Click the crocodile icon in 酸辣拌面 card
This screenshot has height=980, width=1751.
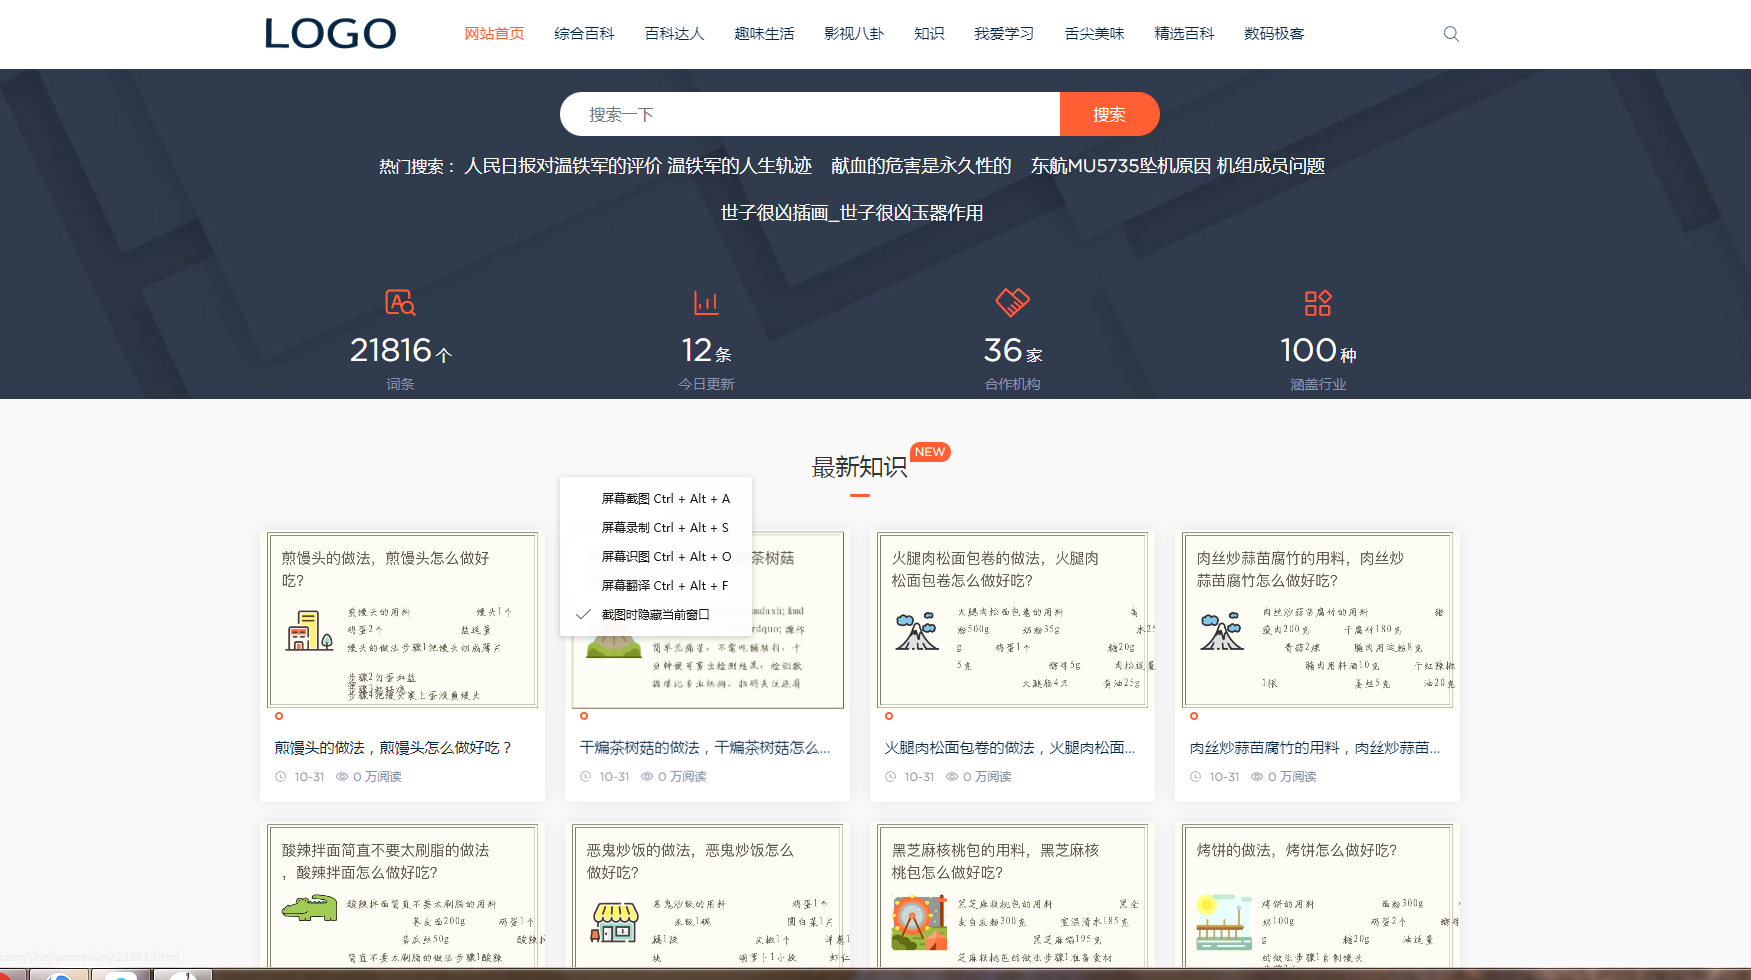(309, 908)
